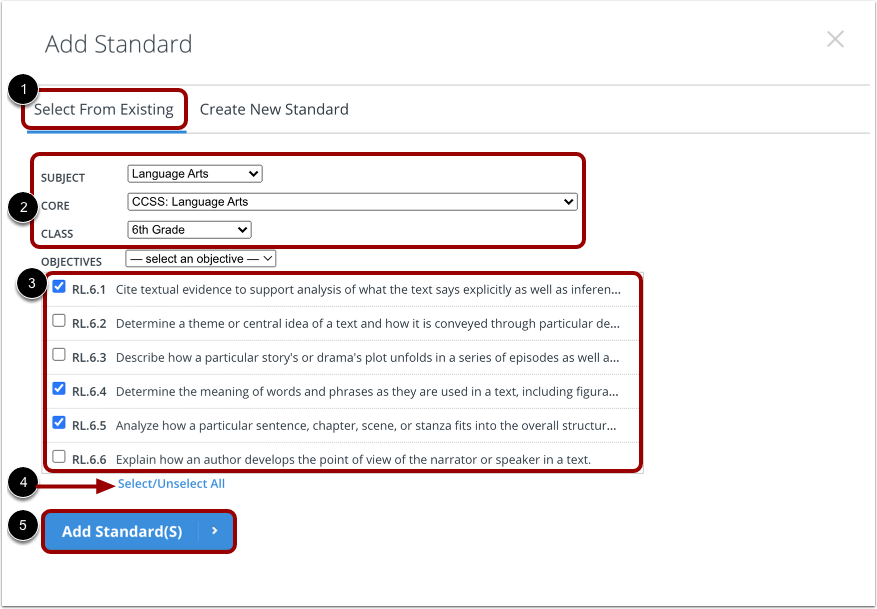Enable the RL.6.6 checkbox
The height and width of the screenshot is (609, 877).
coord(59,456)
